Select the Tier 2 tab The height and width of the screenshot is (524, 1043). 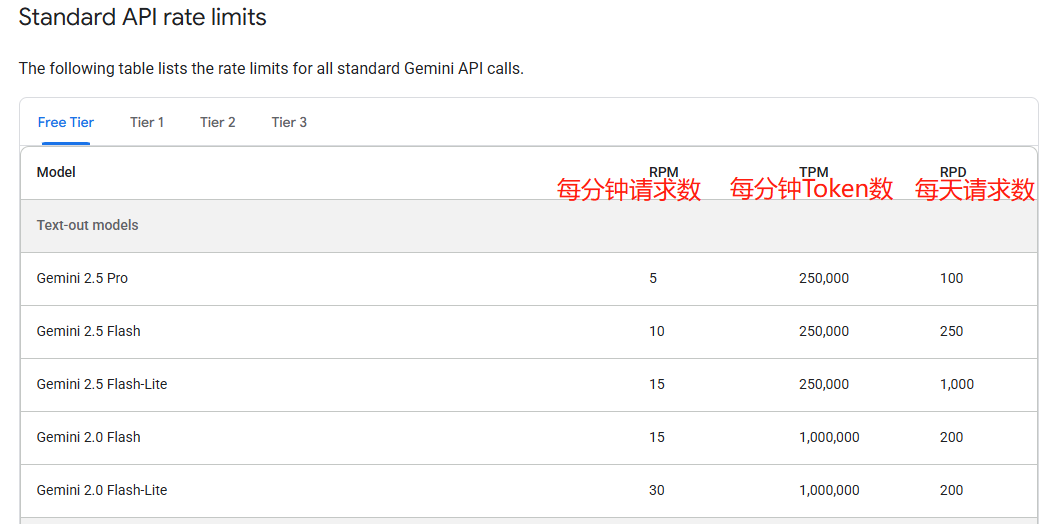click(x=218, y=122)
